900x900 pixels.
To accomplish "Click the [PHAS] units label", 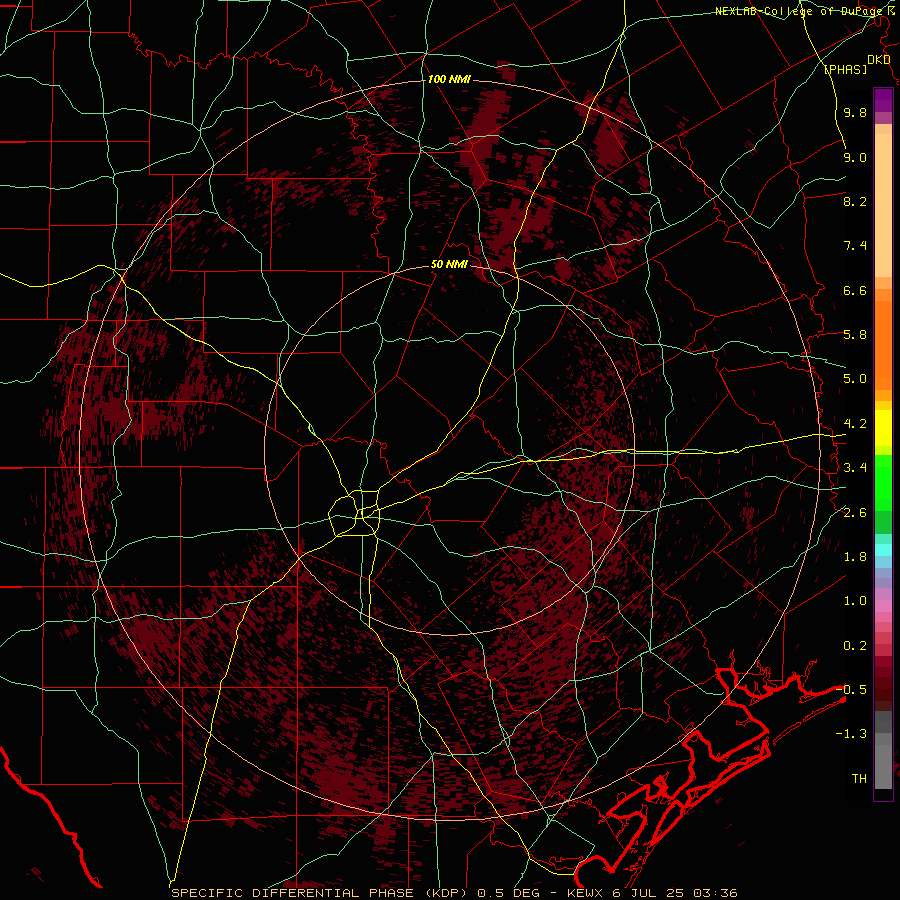I will [845, 69].
